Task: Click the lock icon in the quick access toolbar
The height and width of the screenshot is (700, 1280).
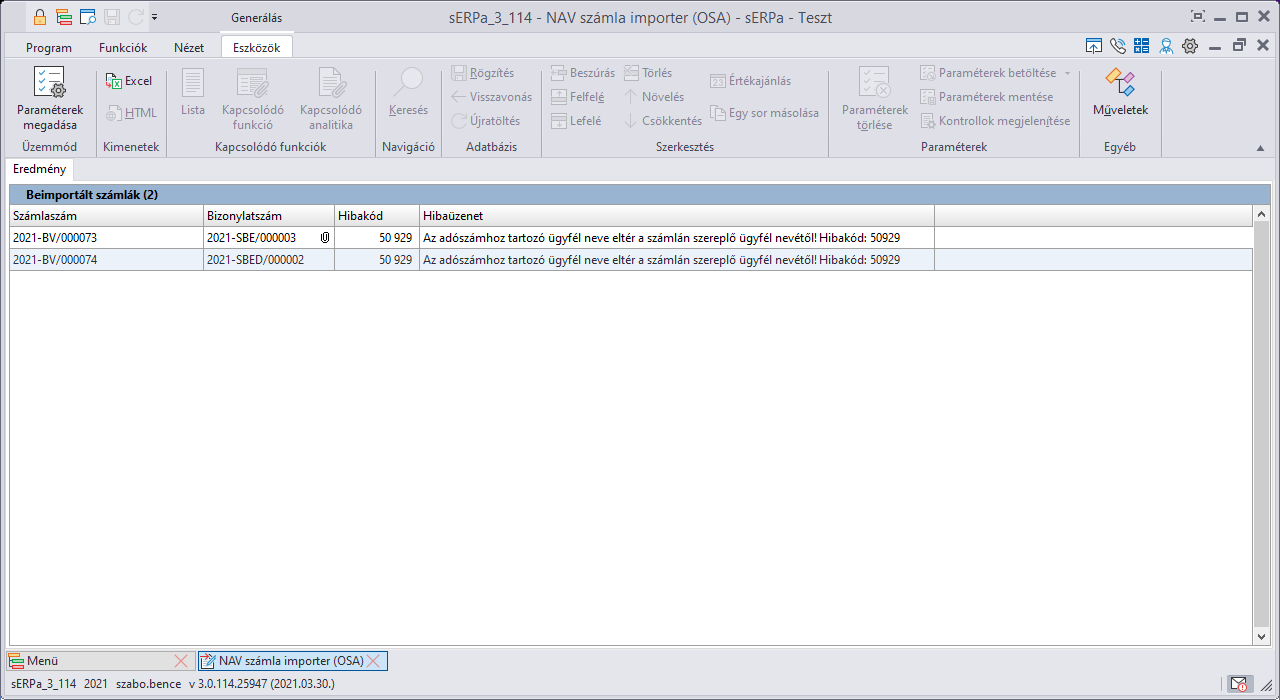Action: [x=39, y=17]
